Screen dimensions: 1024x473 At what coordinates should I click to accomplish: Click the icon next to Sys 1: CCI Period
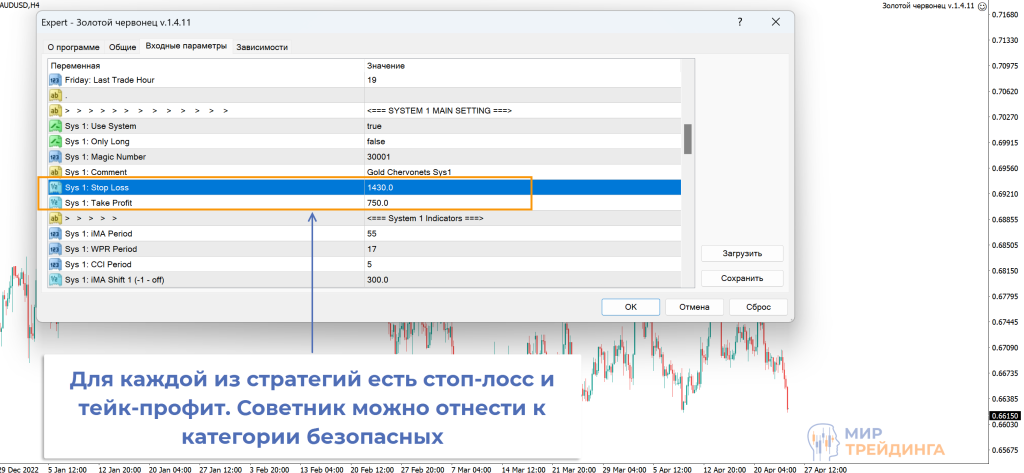(56, 264)
